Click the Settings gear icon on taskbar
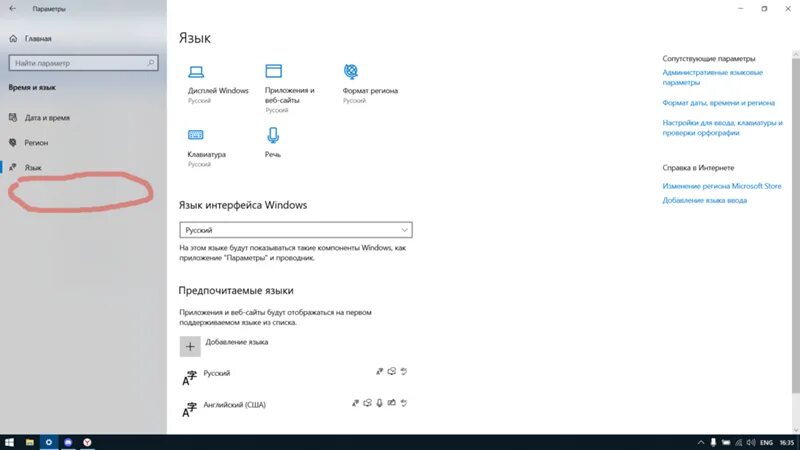 (x=48, y=442)
